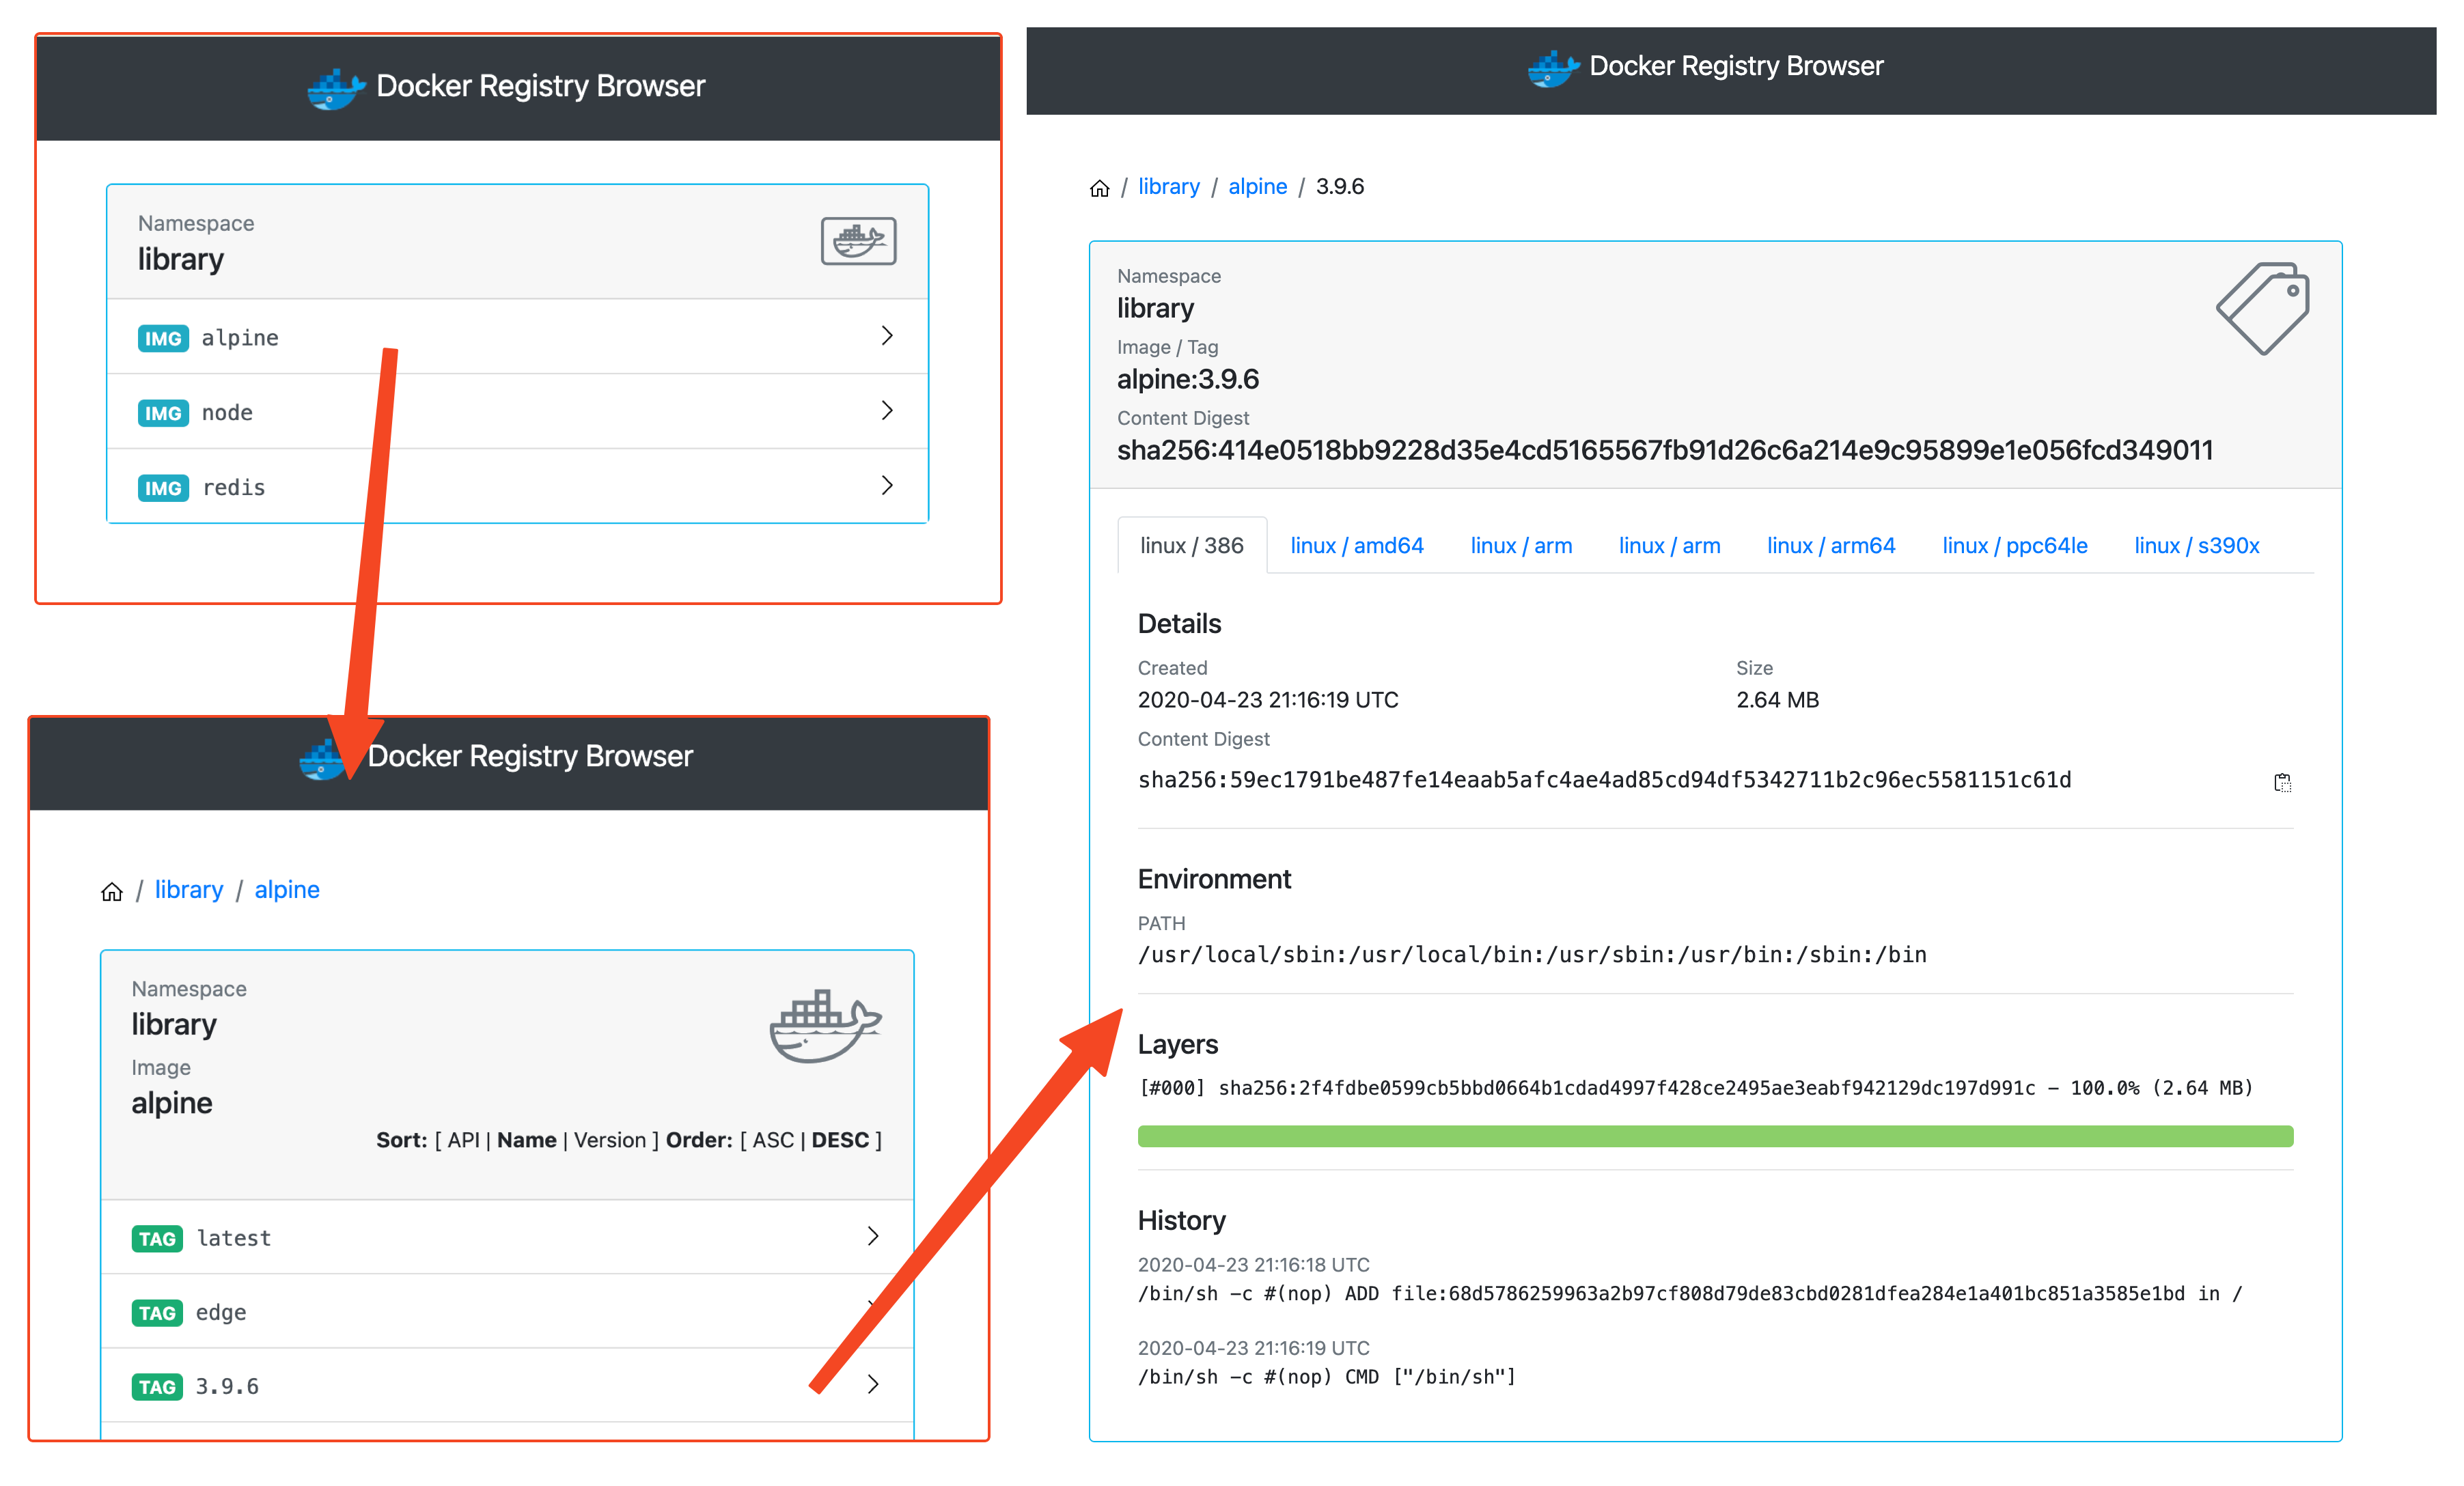The image size is (2464, 1486).
Task: Click Docker whale logo in top-left panel header
Action: tap(336, 88)
